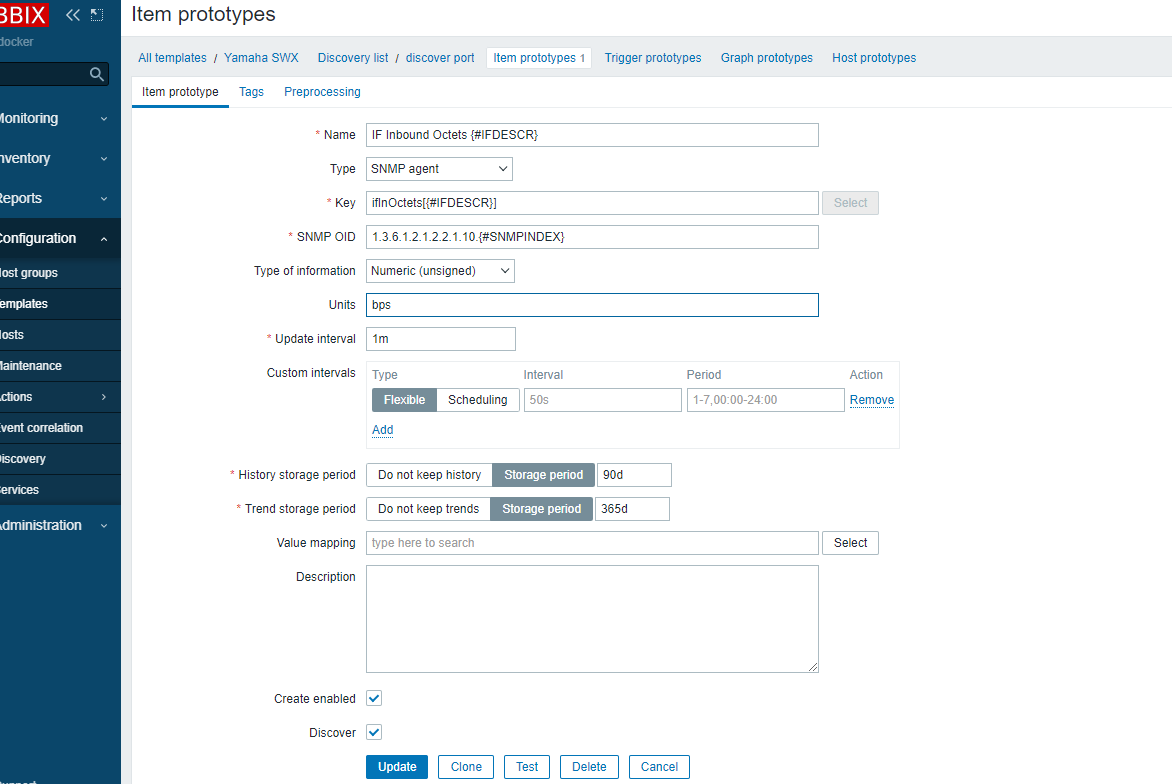1172x784 pixels.
Task: Switch to the Preprocessing tab
Action: pyautogui.click(x=322, y=92)
